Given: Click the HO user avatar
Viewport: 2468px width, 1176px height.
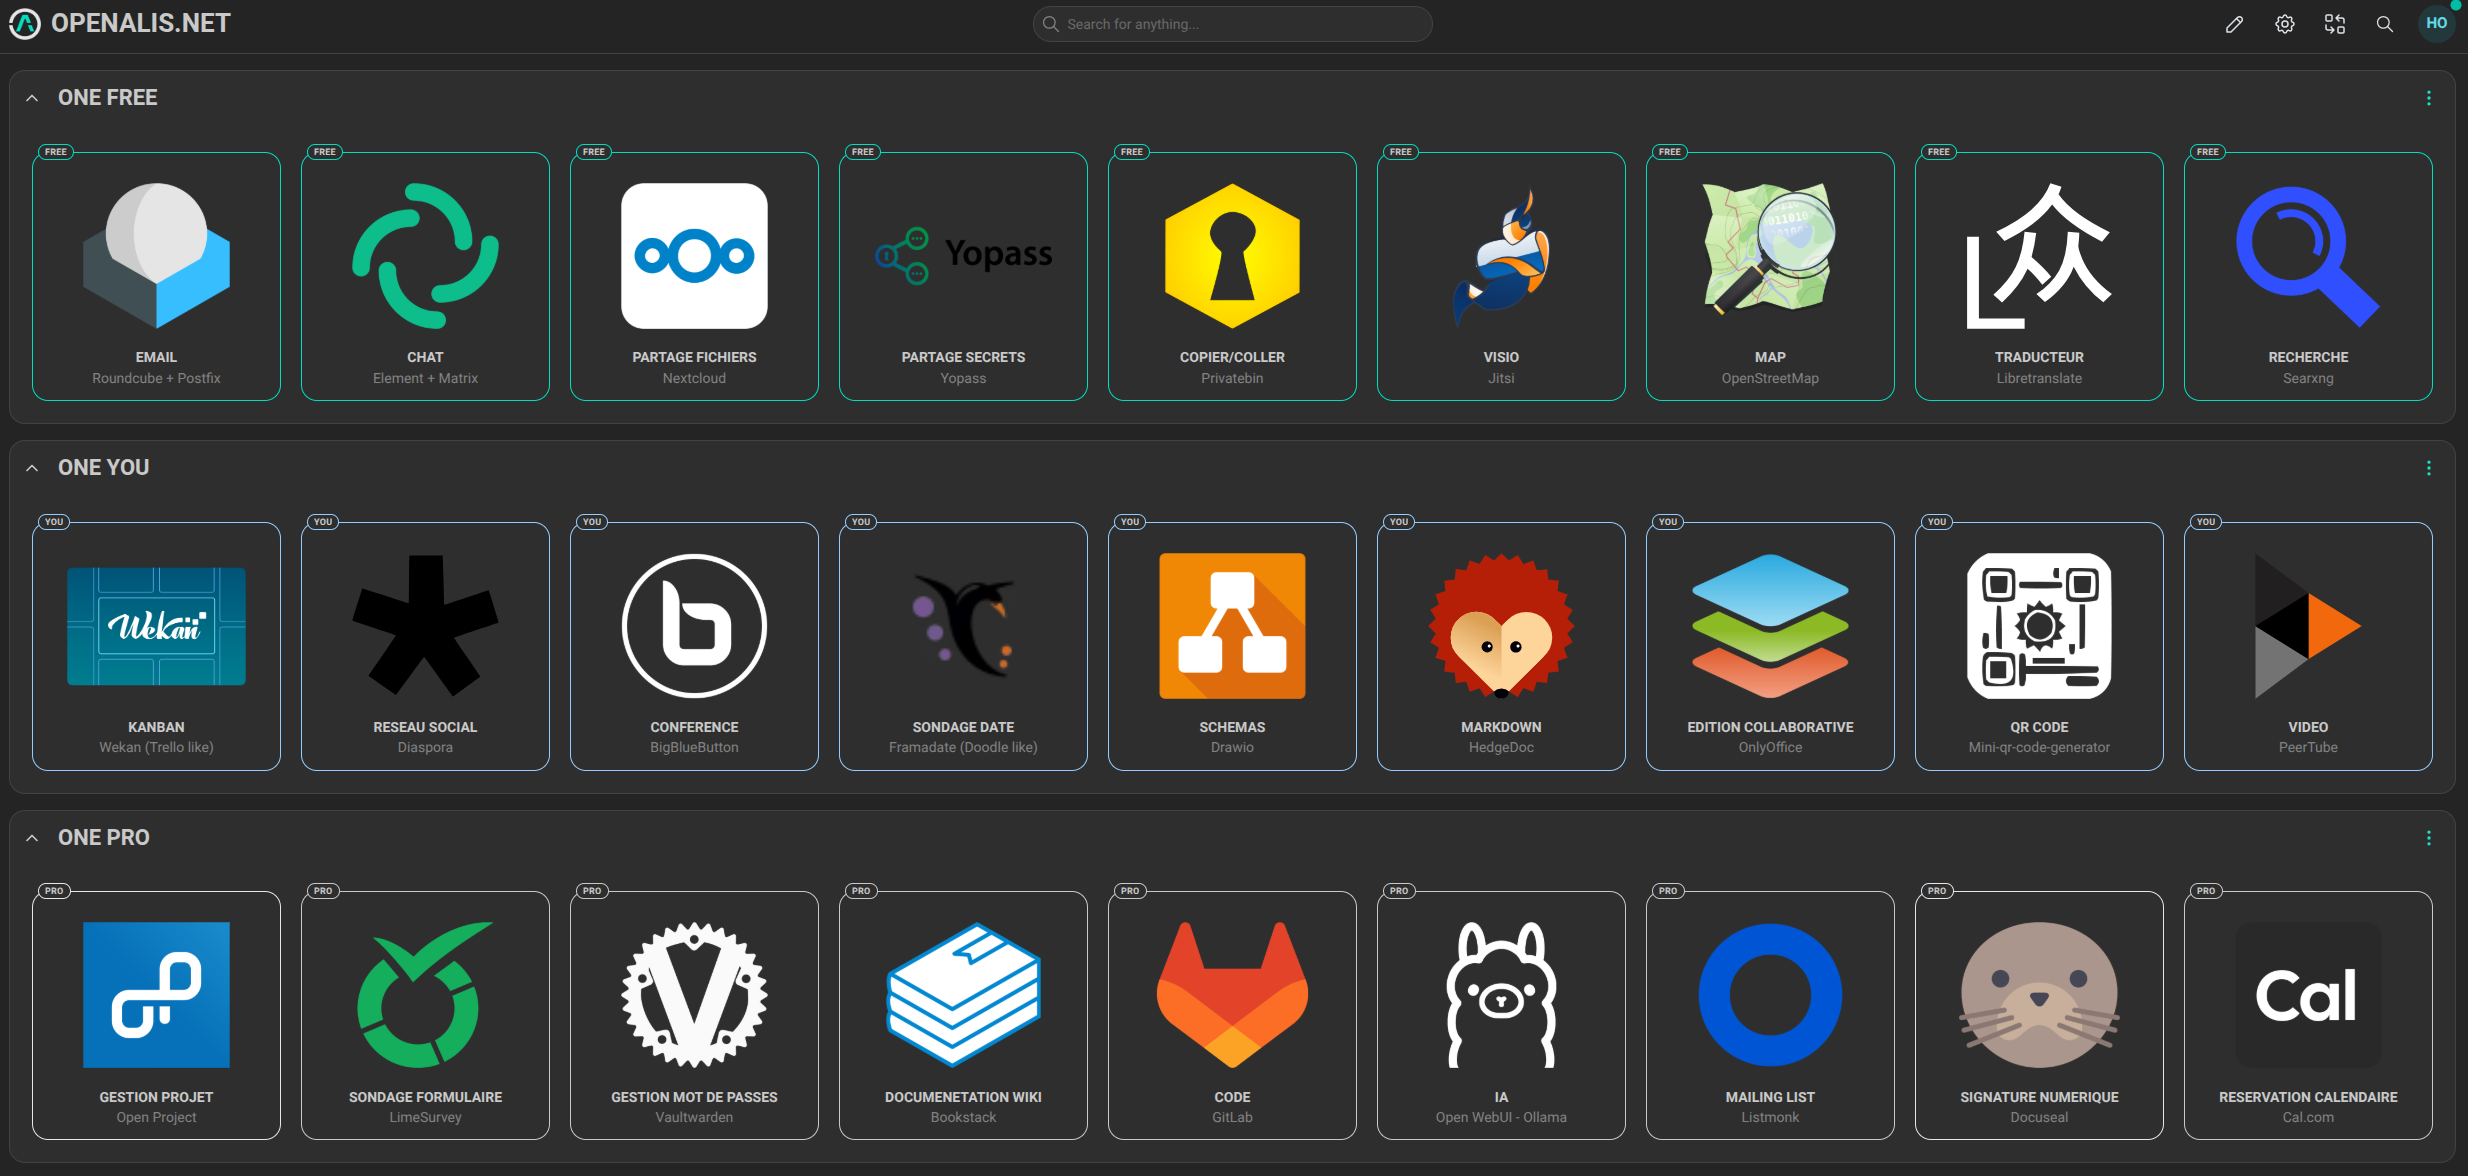Looking at the screenshot, I should pos(2436,24).
